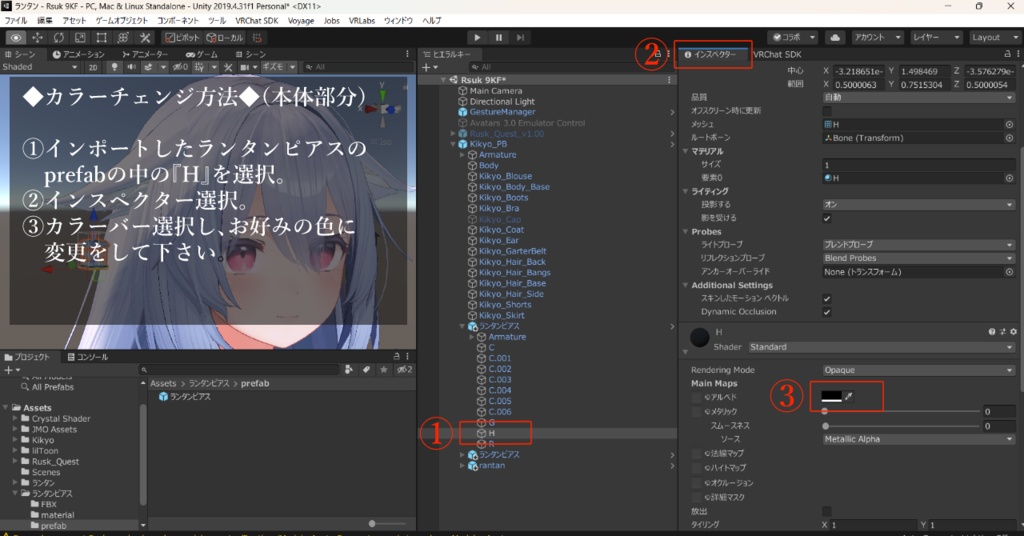Open scene component tools wrench icon
The width and height of the screenshot is (1024, 536).
228,67
